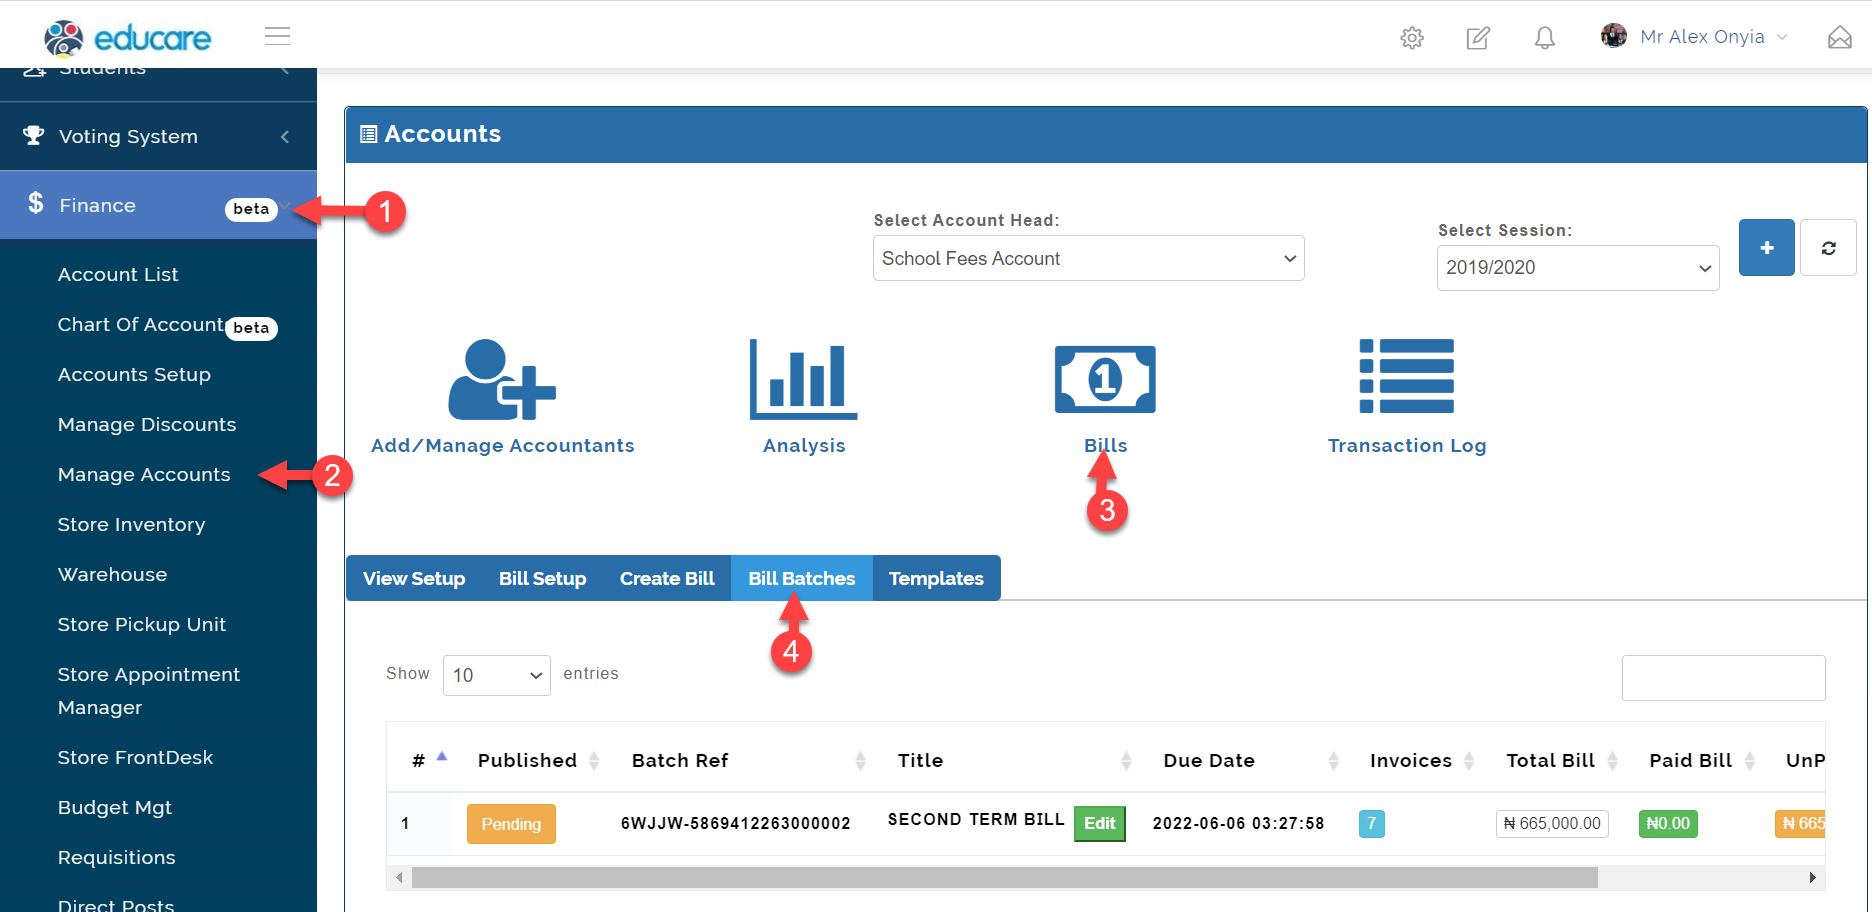Open Store Appointment Manager
Screen dimensions: 1872x912
tap(149, 691)
